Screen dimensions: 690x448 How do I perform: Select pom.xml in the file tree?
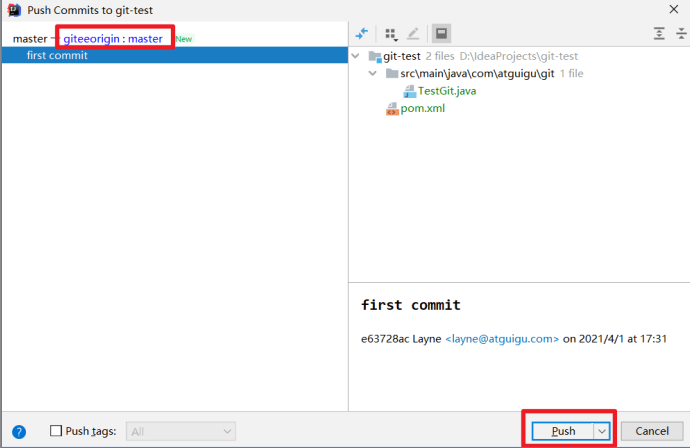tap(422, 108)
